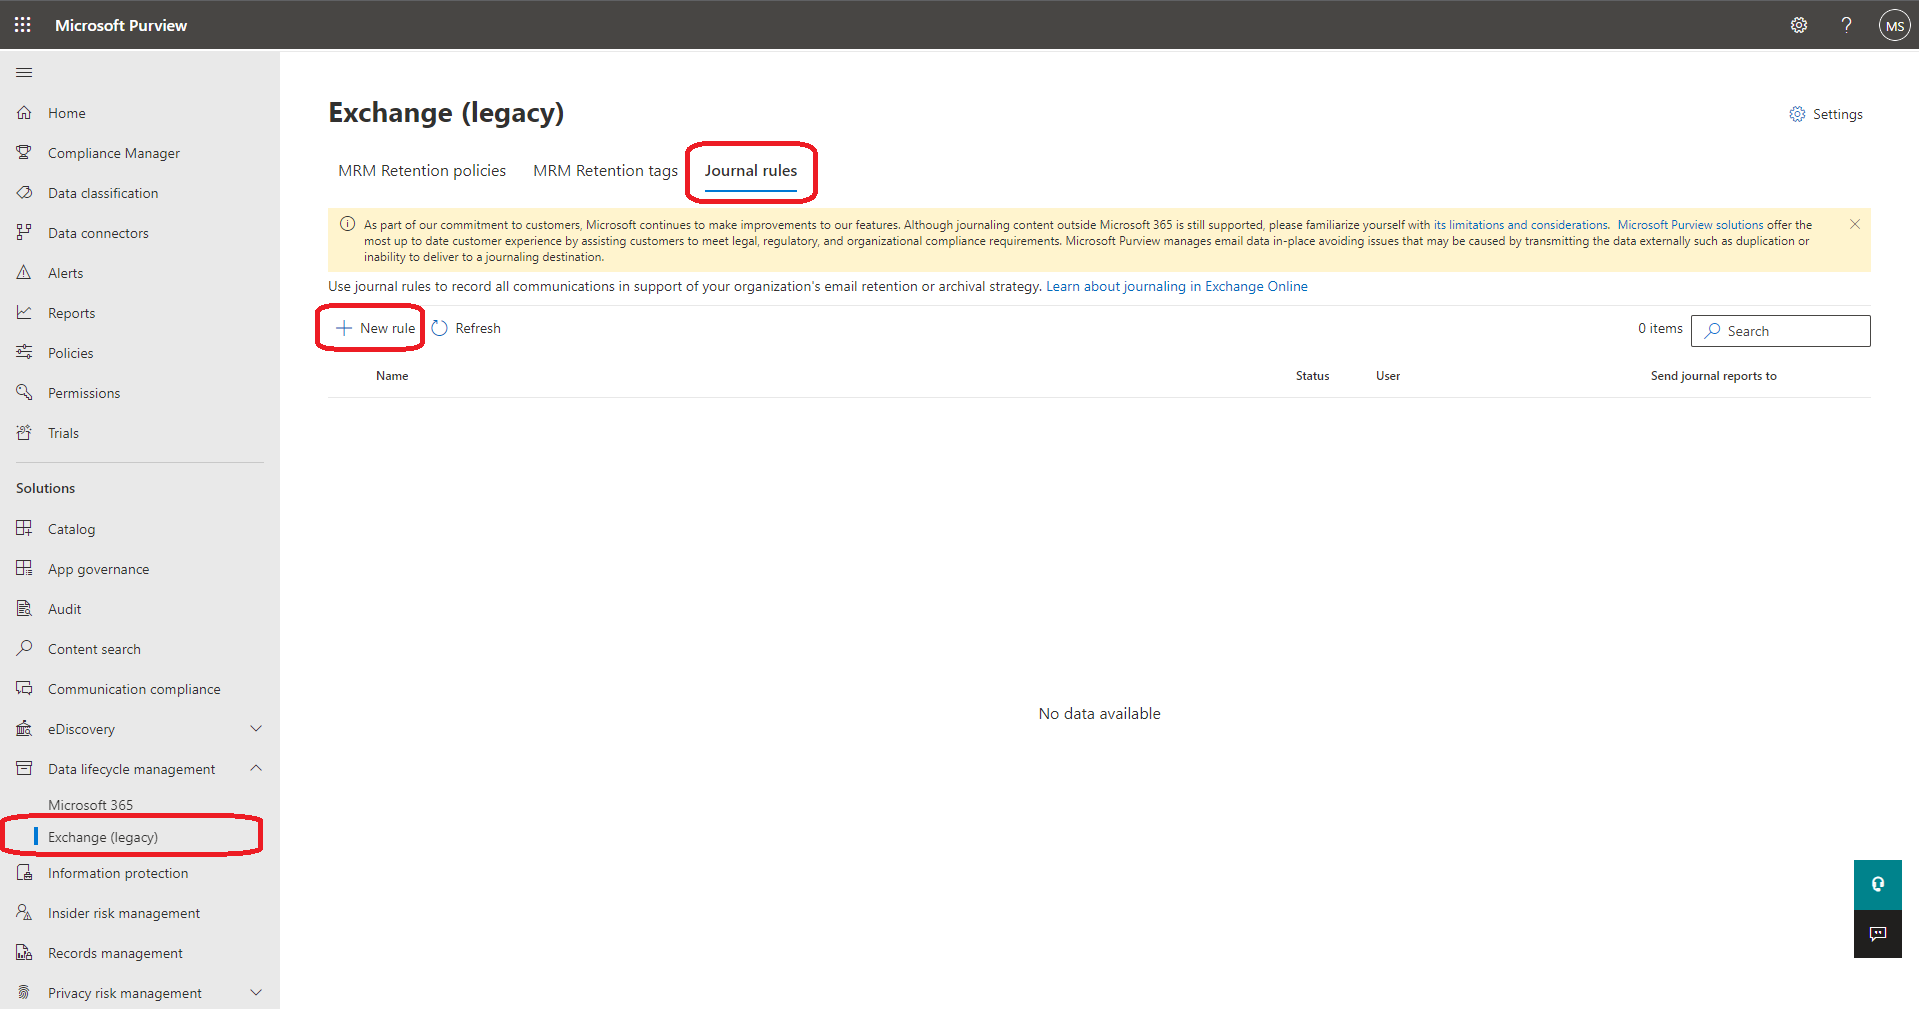This screenshot has height=1009, width=1919.
Task: Click the chat feedback icon button
Action: (x=1877, y=934)
